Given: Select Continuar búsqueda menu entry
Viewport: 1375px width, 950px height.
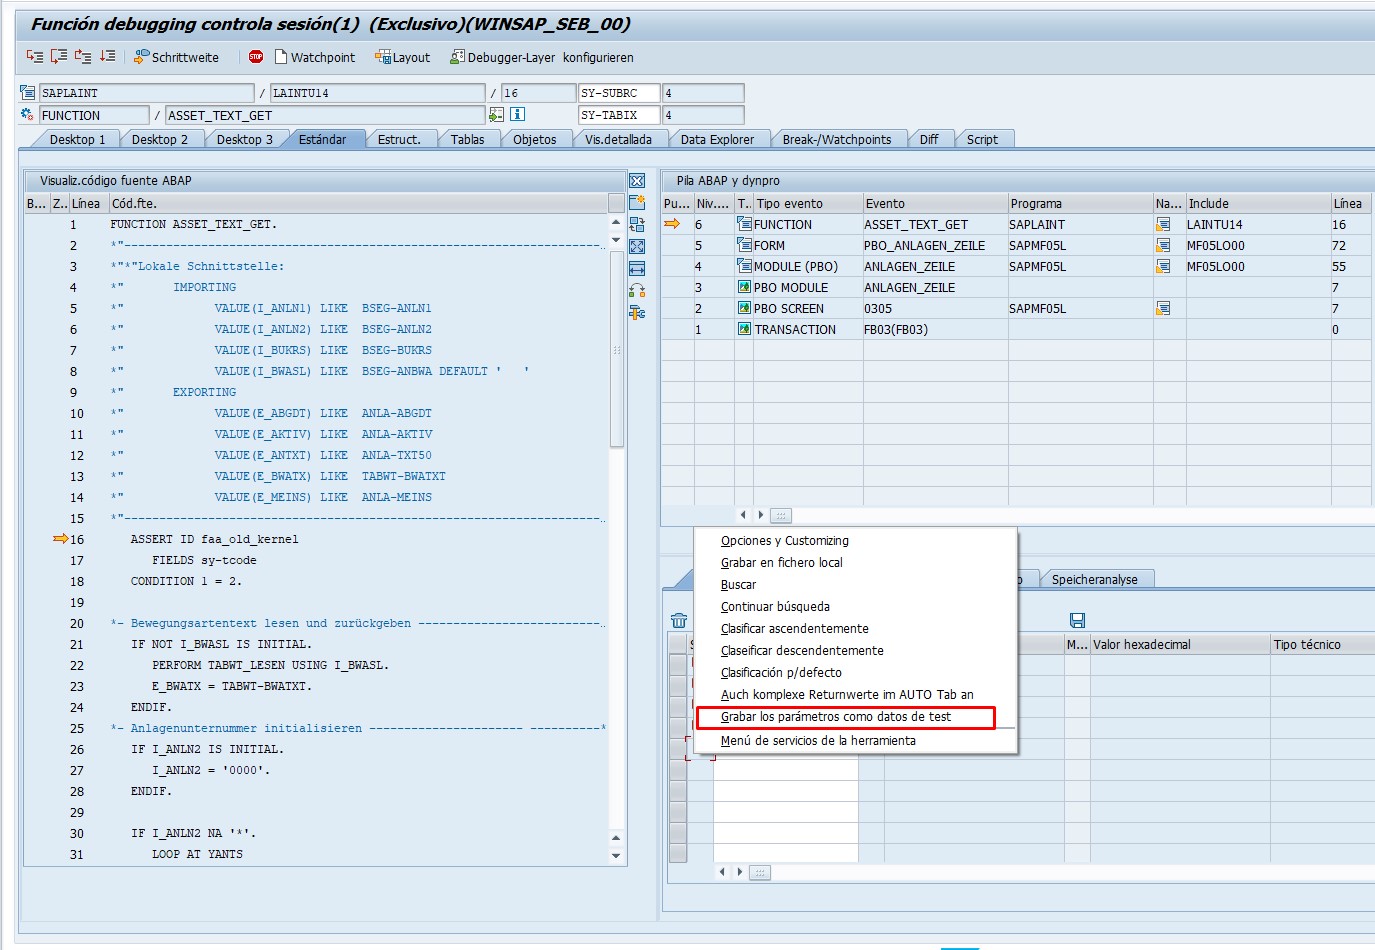Looking at the screenshot, I should pyautogui.click(x=776, y=607).
